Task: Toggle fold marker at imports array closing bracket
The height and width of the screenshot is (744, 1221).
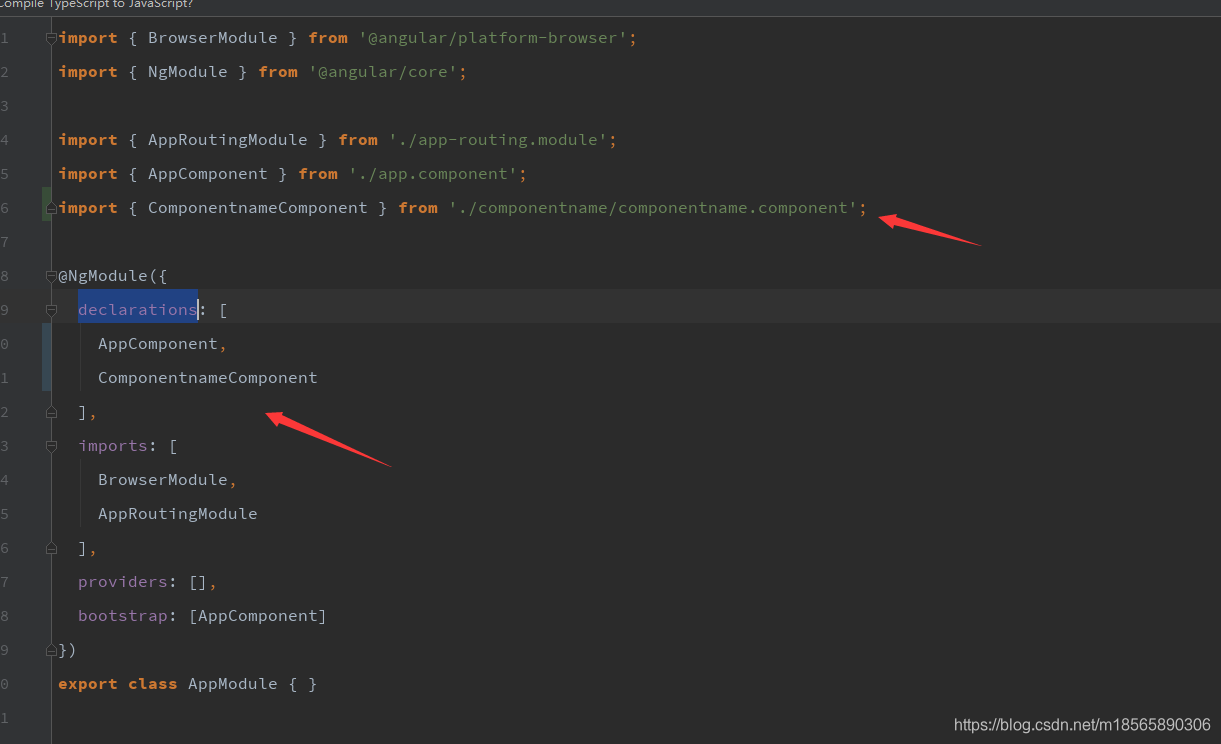Action: coord(51,548)
